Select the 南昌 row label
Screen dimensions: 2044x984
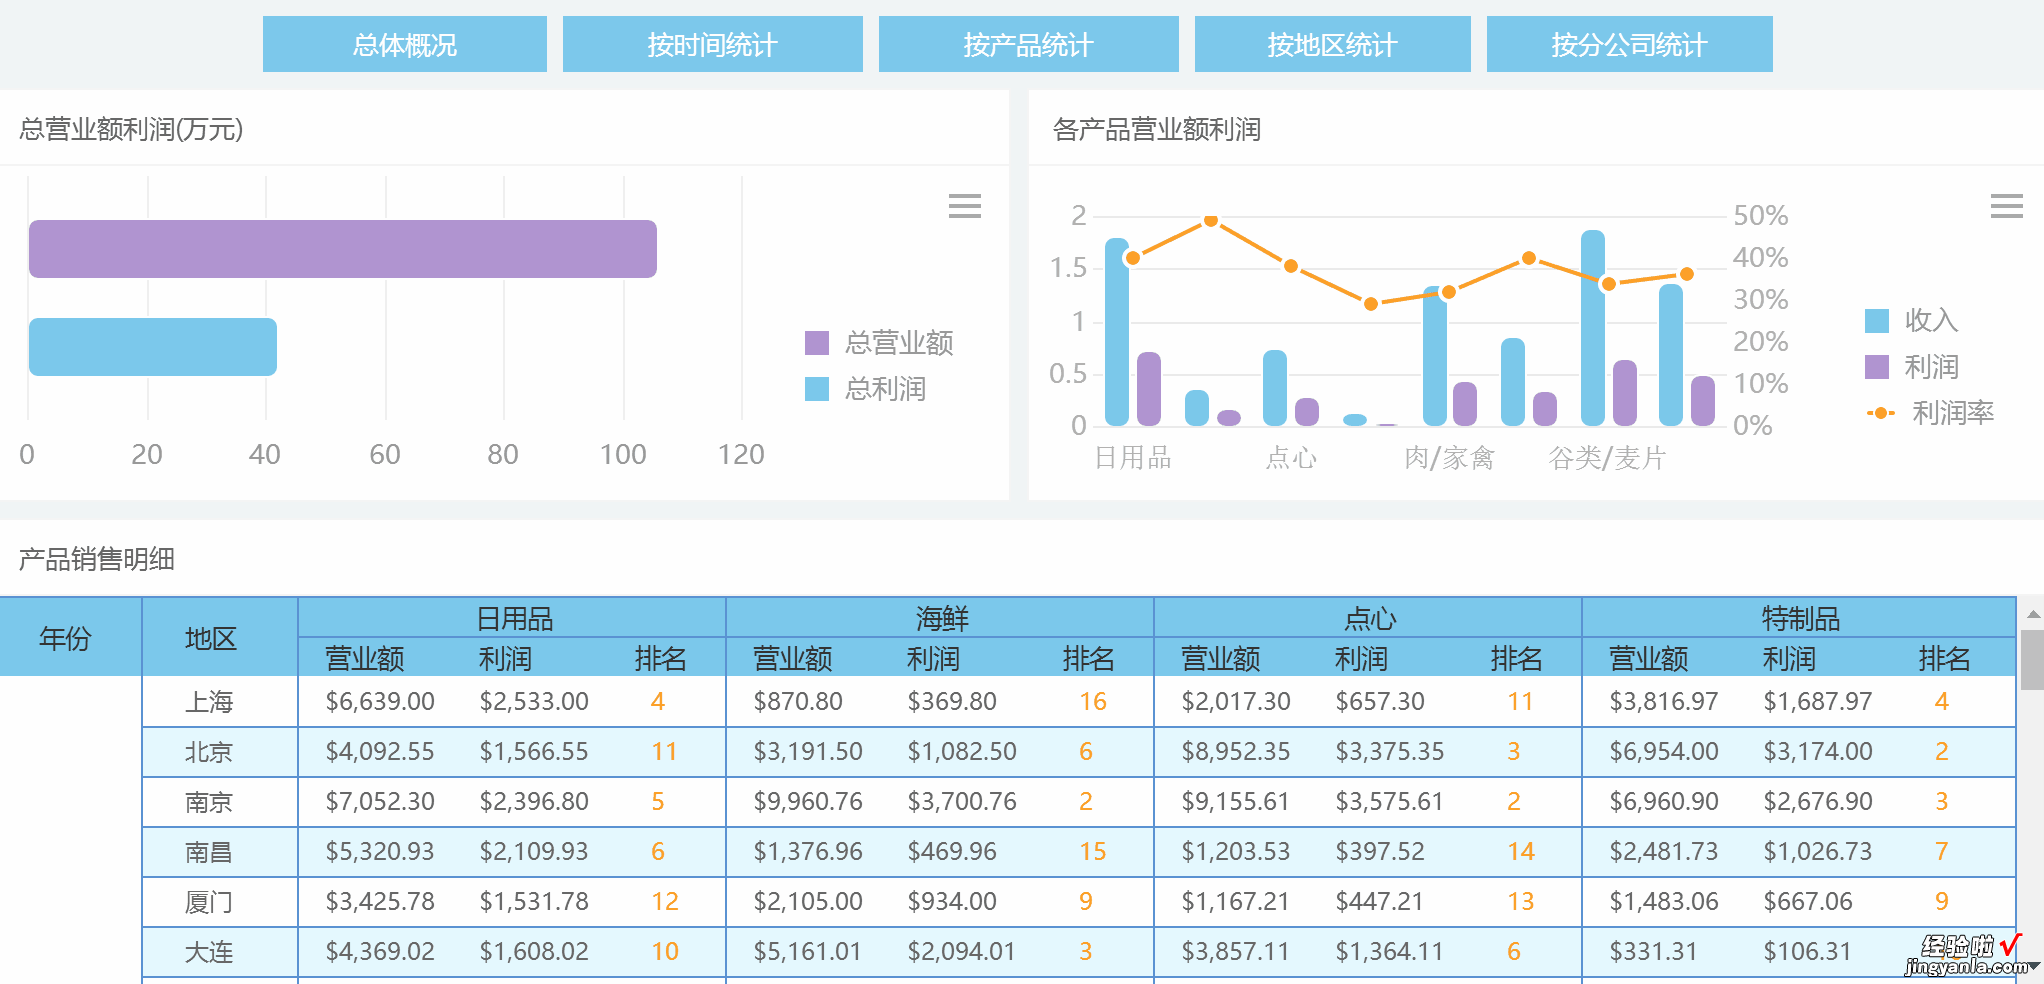(x=209, y=852)
